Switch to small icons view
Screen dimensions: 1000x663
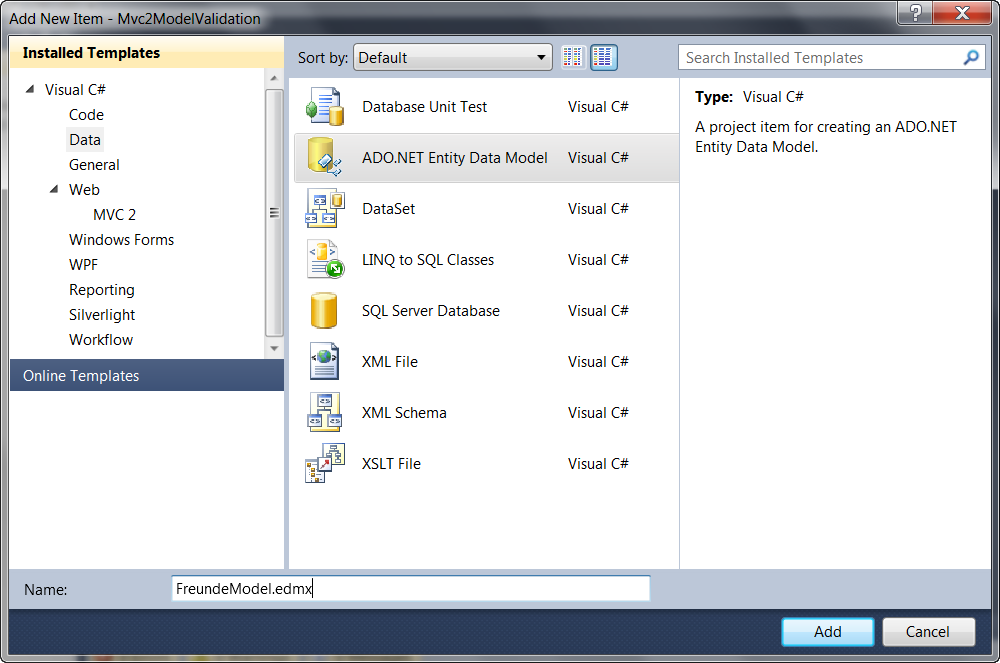click(573, 58)
